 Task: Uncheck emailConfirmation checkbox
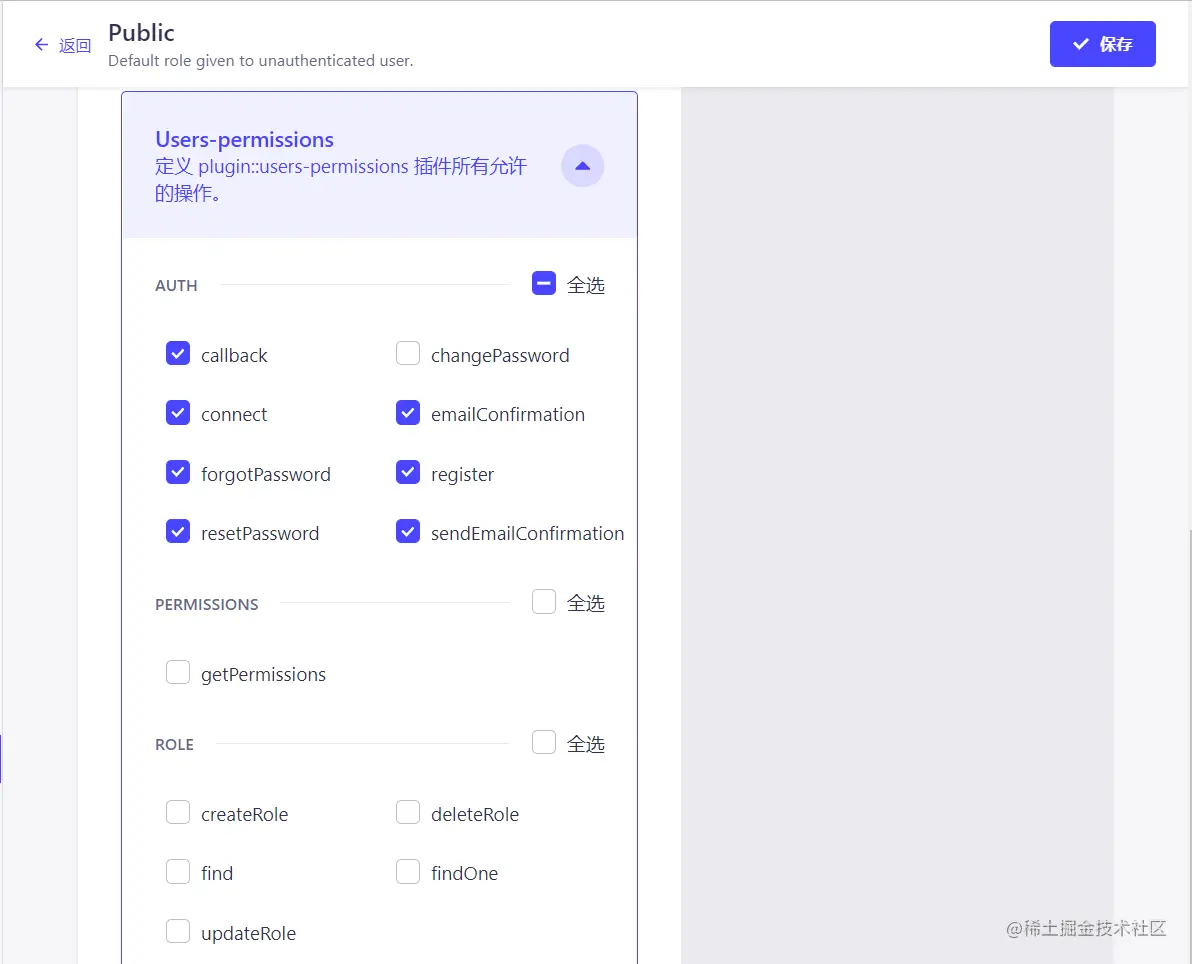(408, 413)
